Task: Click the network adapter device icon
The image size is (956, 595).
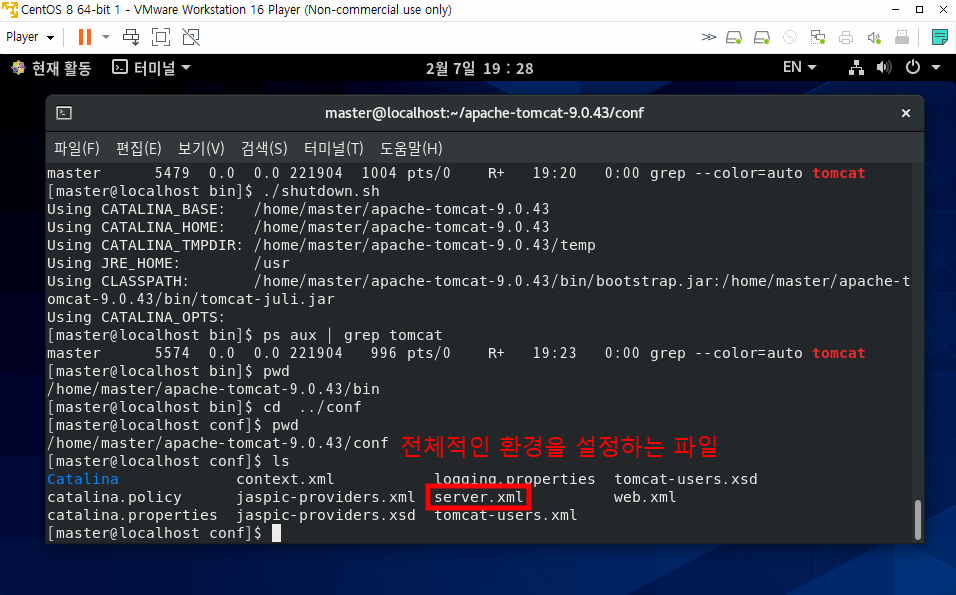Action: (818, 37)
